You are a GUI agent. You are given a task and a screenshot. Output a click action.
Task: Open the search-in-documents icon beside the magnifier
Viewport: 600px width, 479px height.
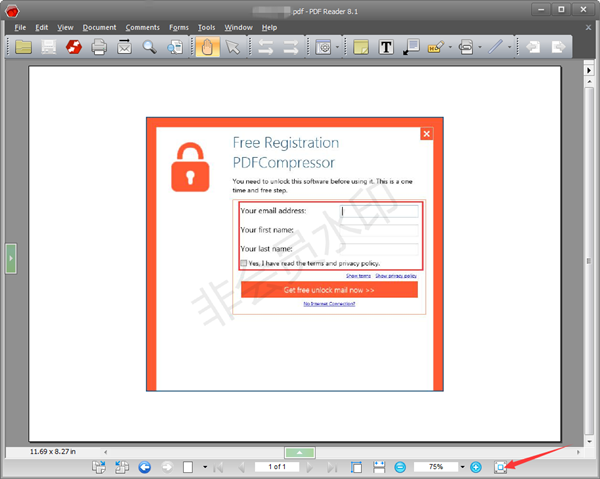(x=175, y=47)
